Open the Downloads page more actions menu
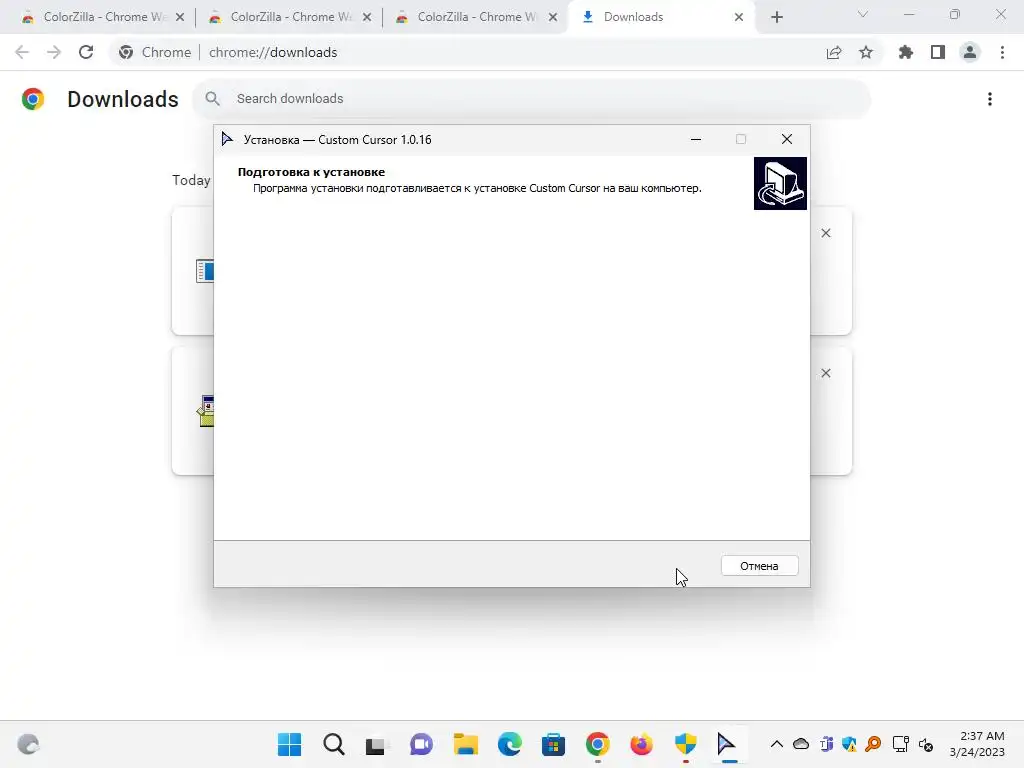This screenshot has height=768, width=1024. pyautogui.click(x=990, y=99)
